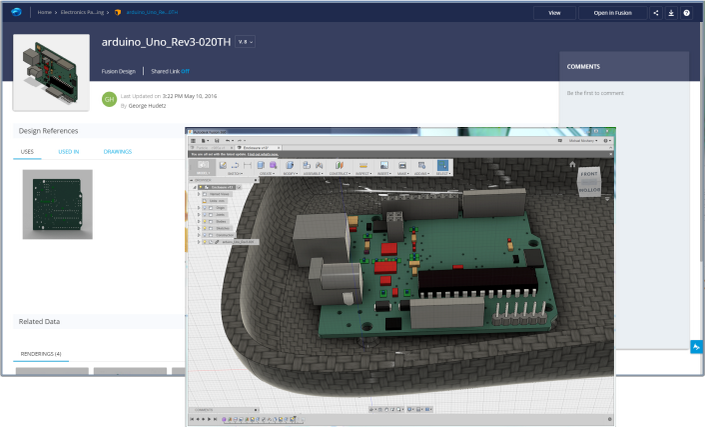Click the Autodesk A360 home logo

[x=17, y=13]
